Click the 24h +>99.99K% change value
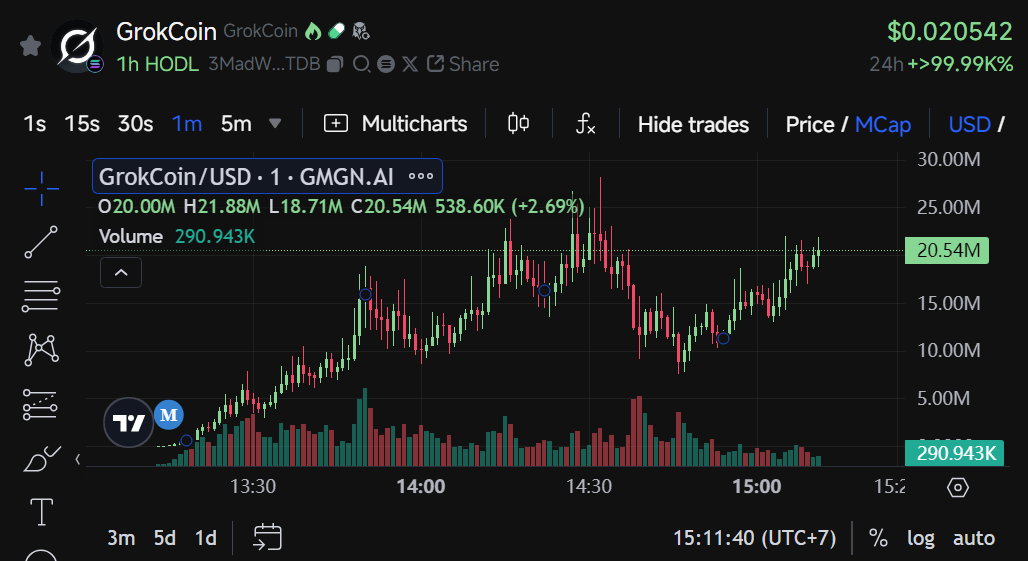Viewport: 1028px width, 561px height. point(941,64)
